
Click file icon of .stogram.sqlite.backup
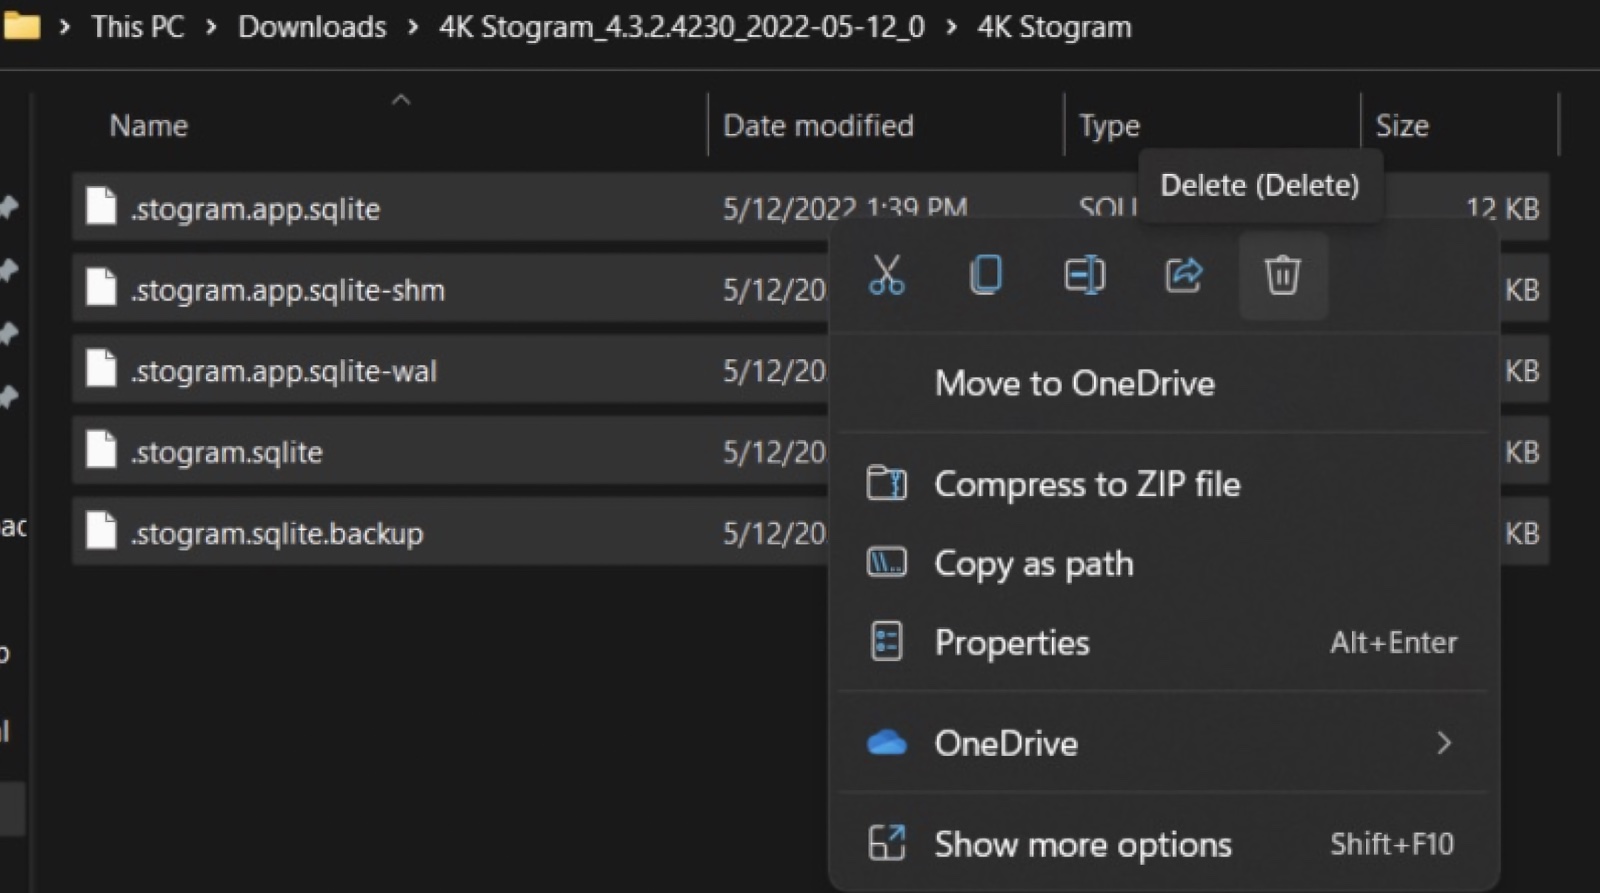(x=101, y=530)
